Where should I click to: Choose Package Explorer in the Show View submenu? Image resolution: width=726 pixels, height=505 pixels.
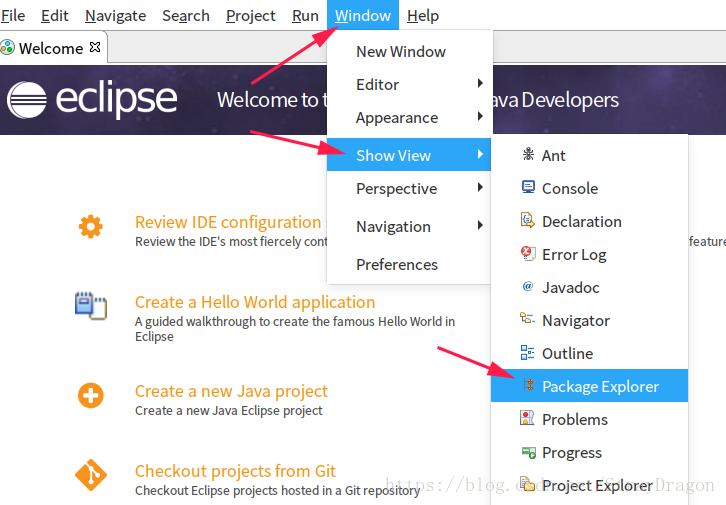589,386
